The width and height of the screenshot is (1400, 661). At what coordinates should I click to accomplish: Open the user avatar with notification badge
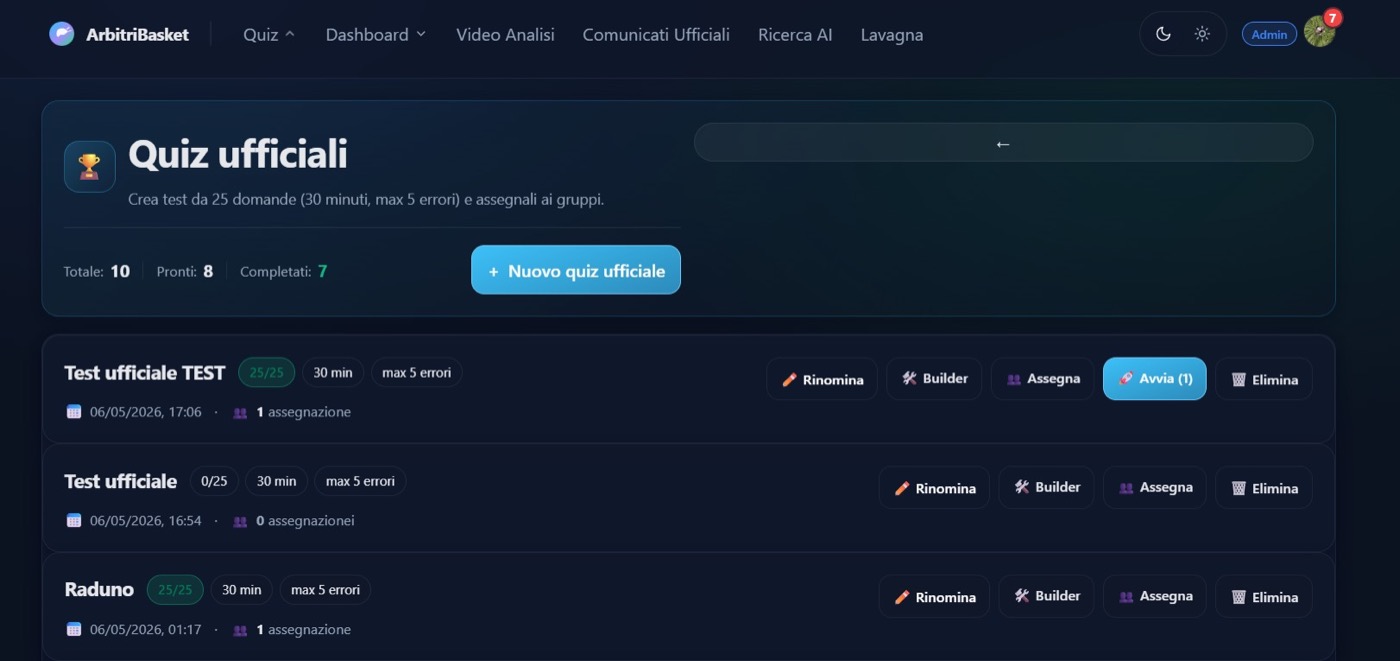click(1320, 32)
